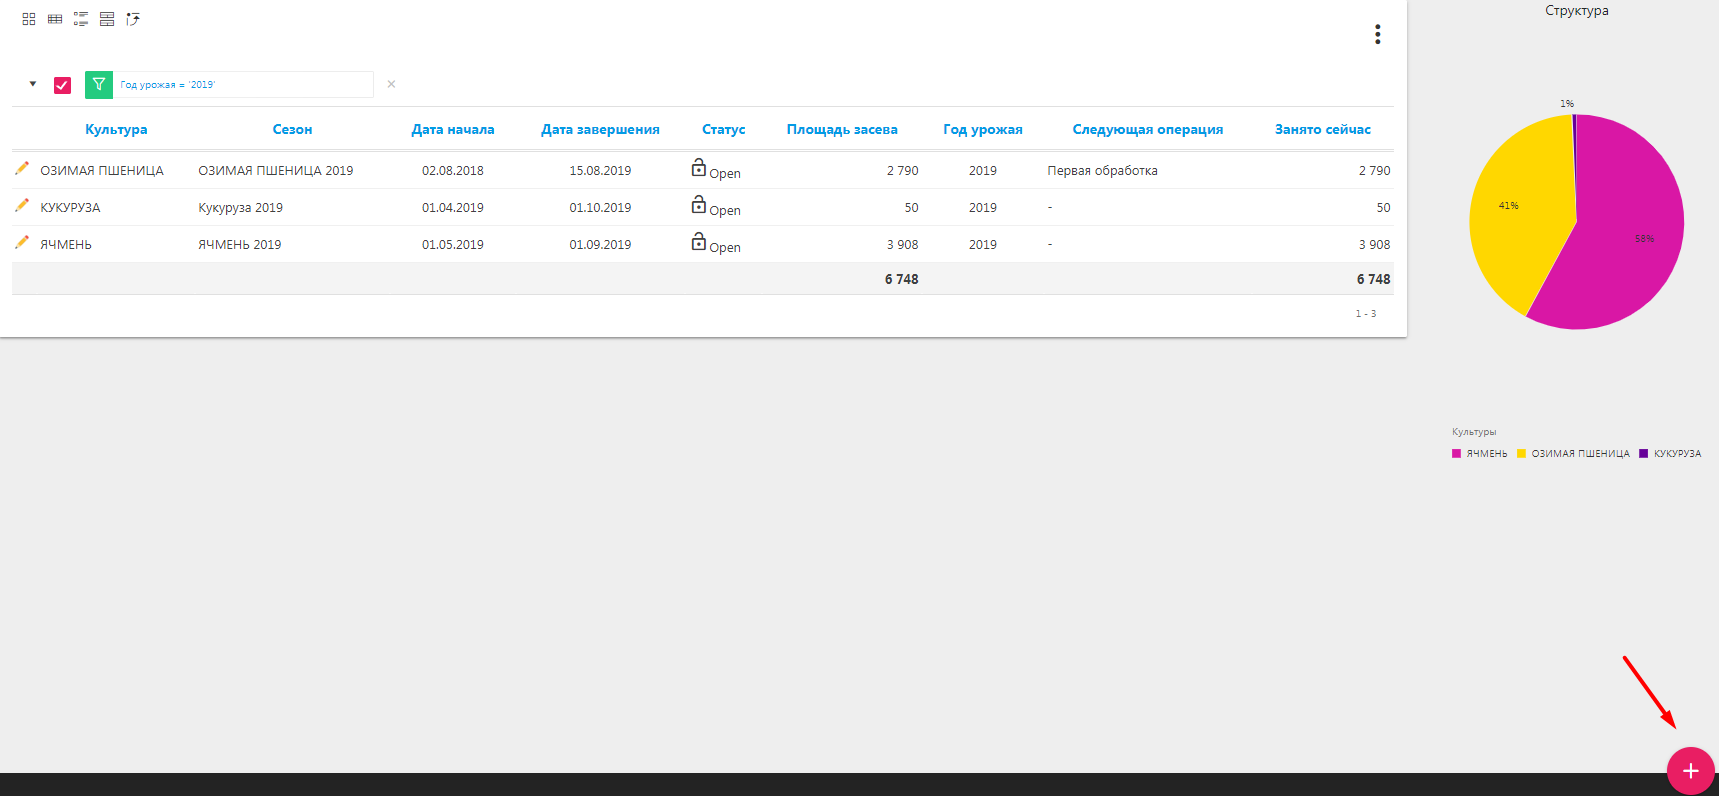Viewport: 1719px width, 796px height.
Task: Toggle Open lock status for ОЗИМАЯ ПШЕНИЦА
Action: click(x=699, y=169)
